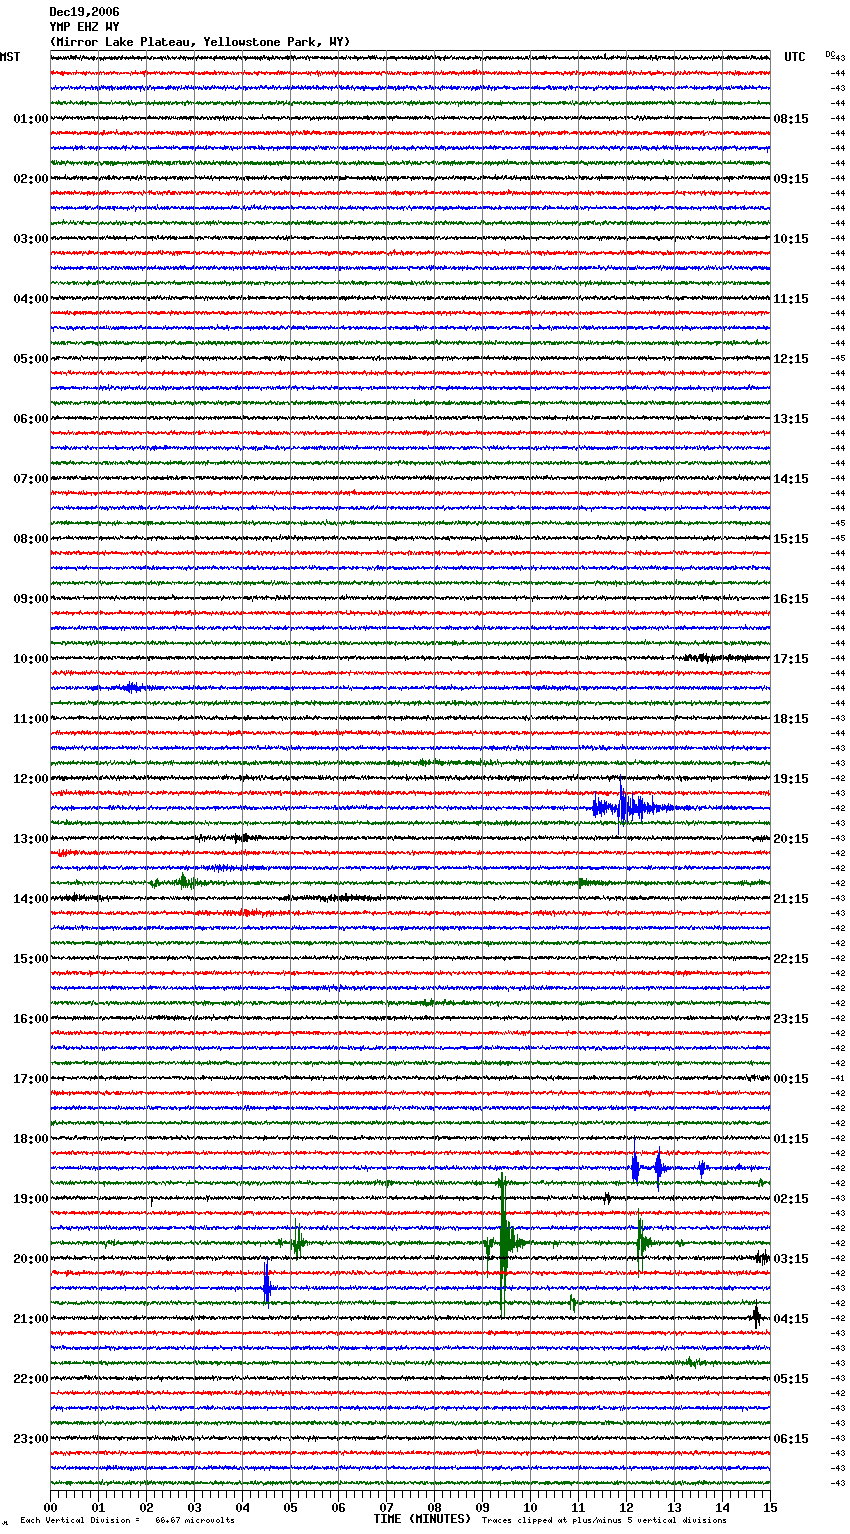Select the 08:00 MST time label
Screen dimensions: 850x1534
pos(31,539)
